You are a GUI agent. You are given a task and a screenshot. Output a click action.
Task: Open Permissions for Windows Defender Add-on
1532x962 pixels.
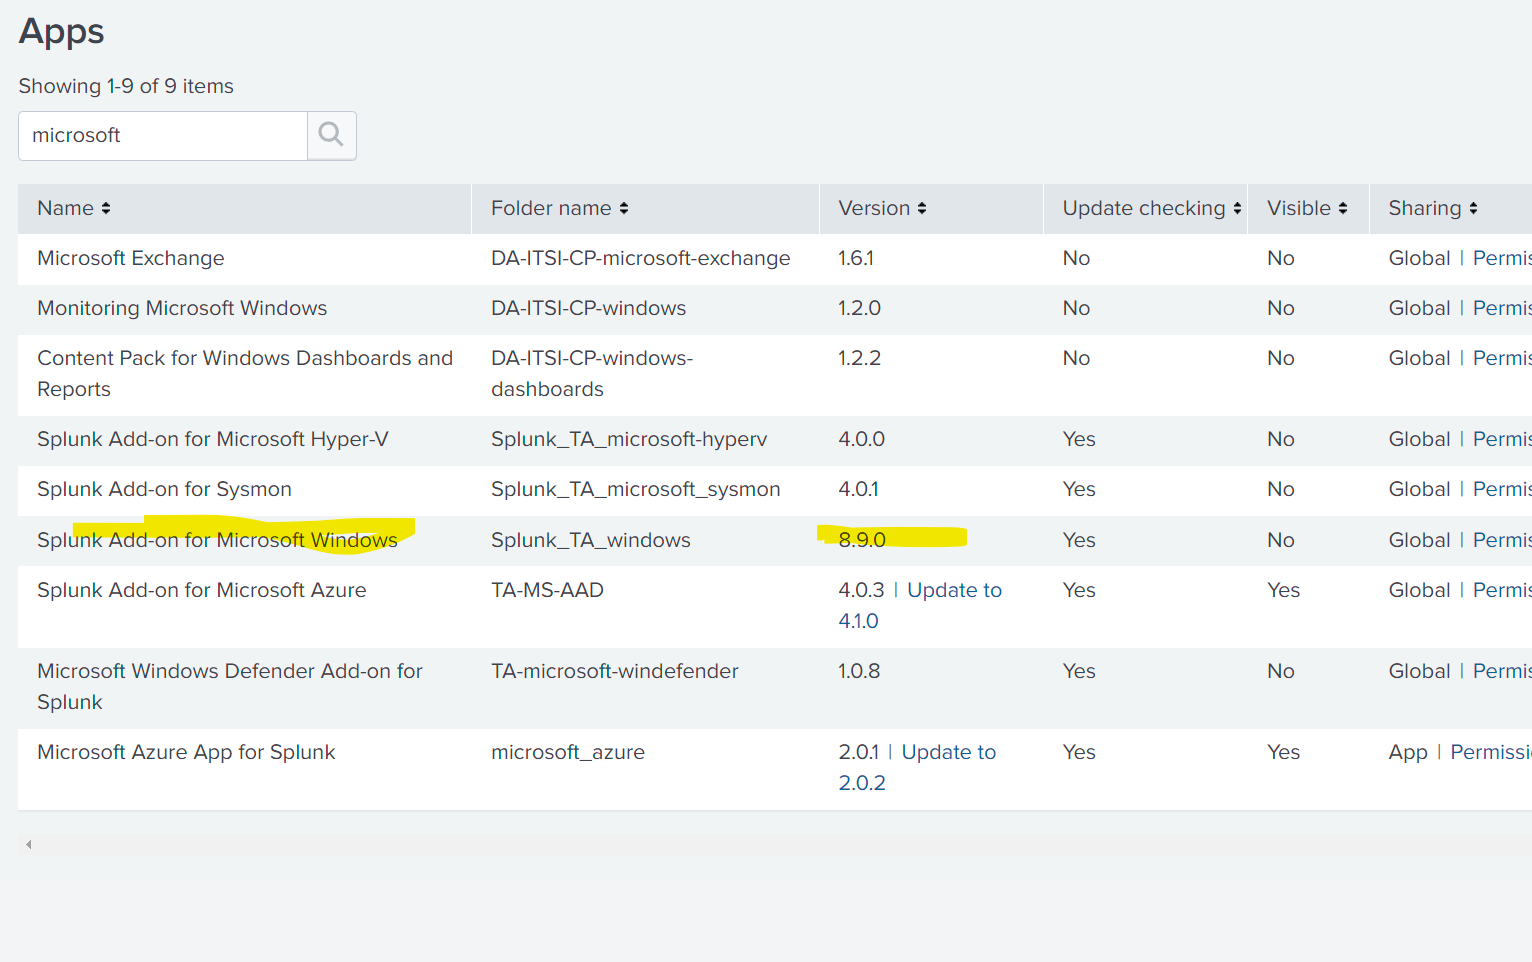[x=1501, y=671]
